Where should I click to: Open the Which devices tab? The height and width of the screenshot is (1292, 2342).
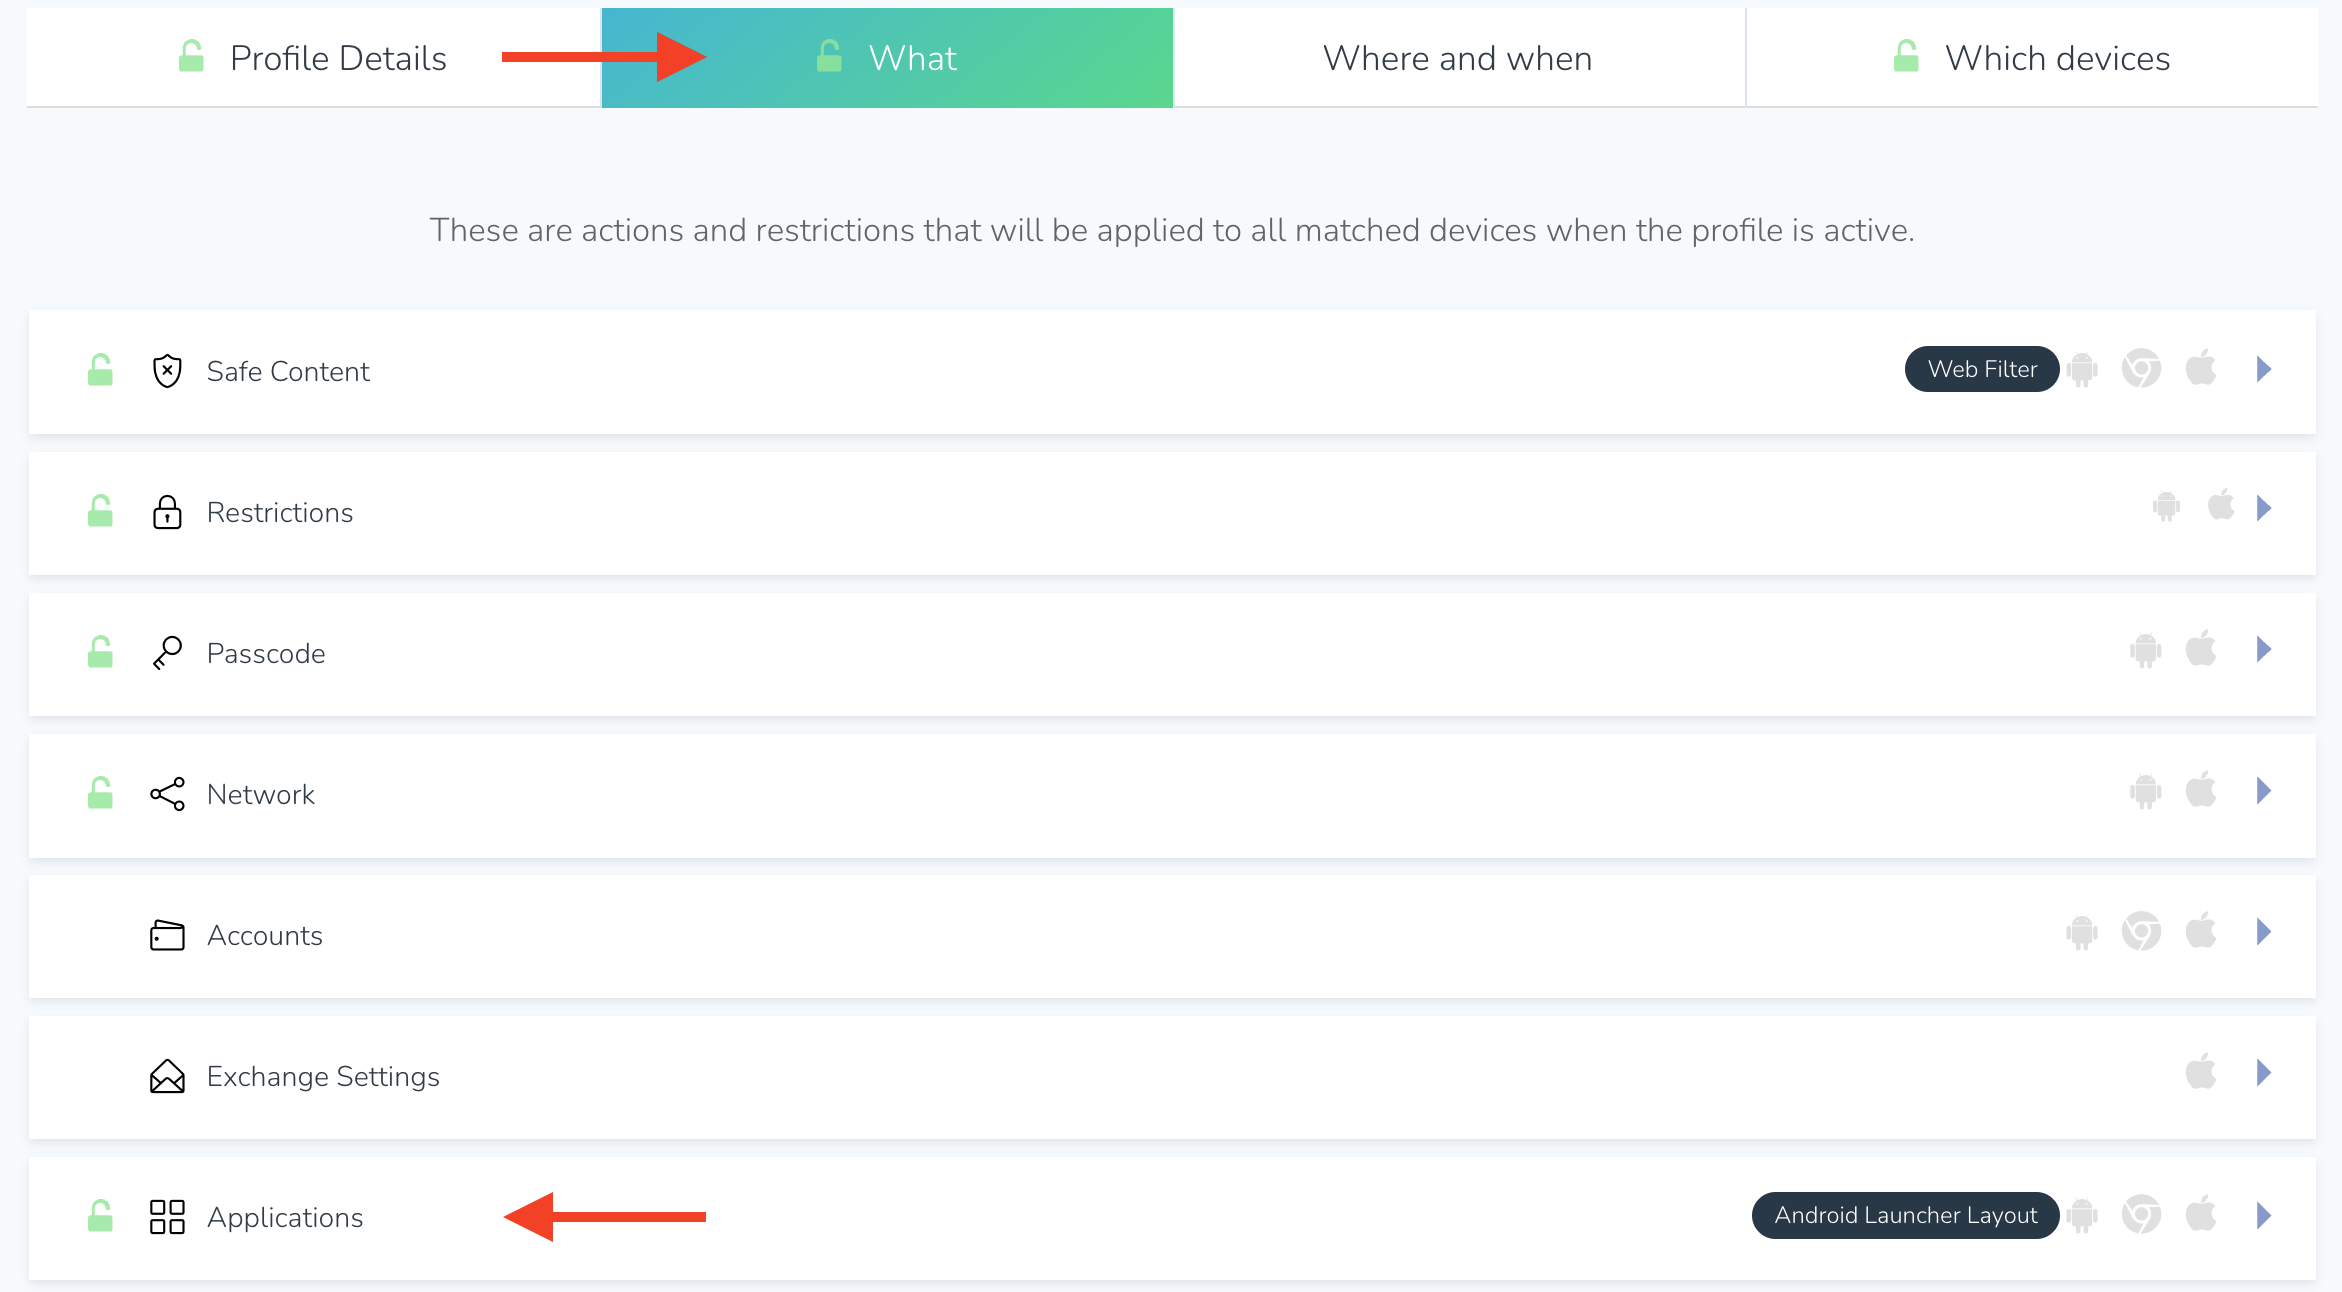pos(2032,58)
